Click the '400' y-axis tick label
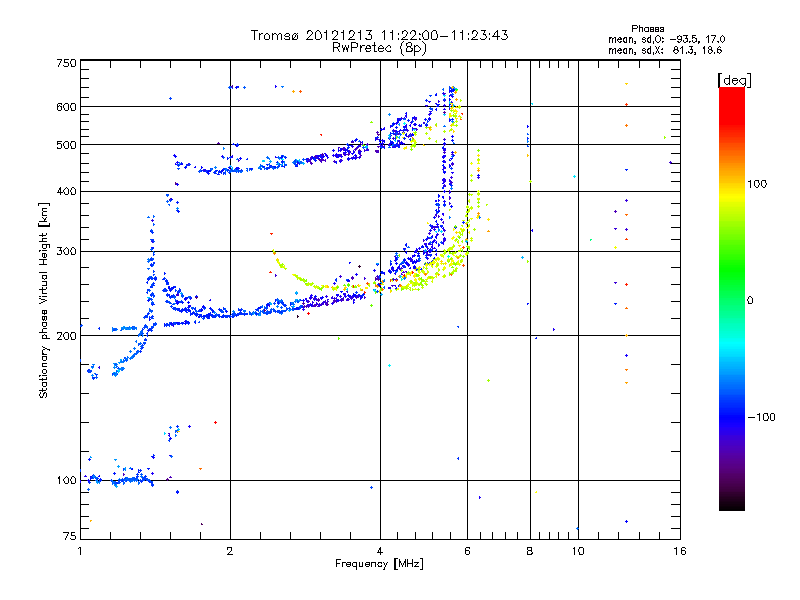The width and height of the screenshot is (800, 600). click(66, 191)
